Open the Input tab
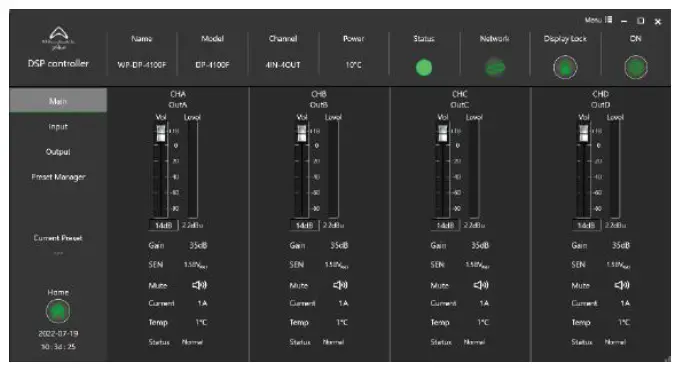 [58, 127]
